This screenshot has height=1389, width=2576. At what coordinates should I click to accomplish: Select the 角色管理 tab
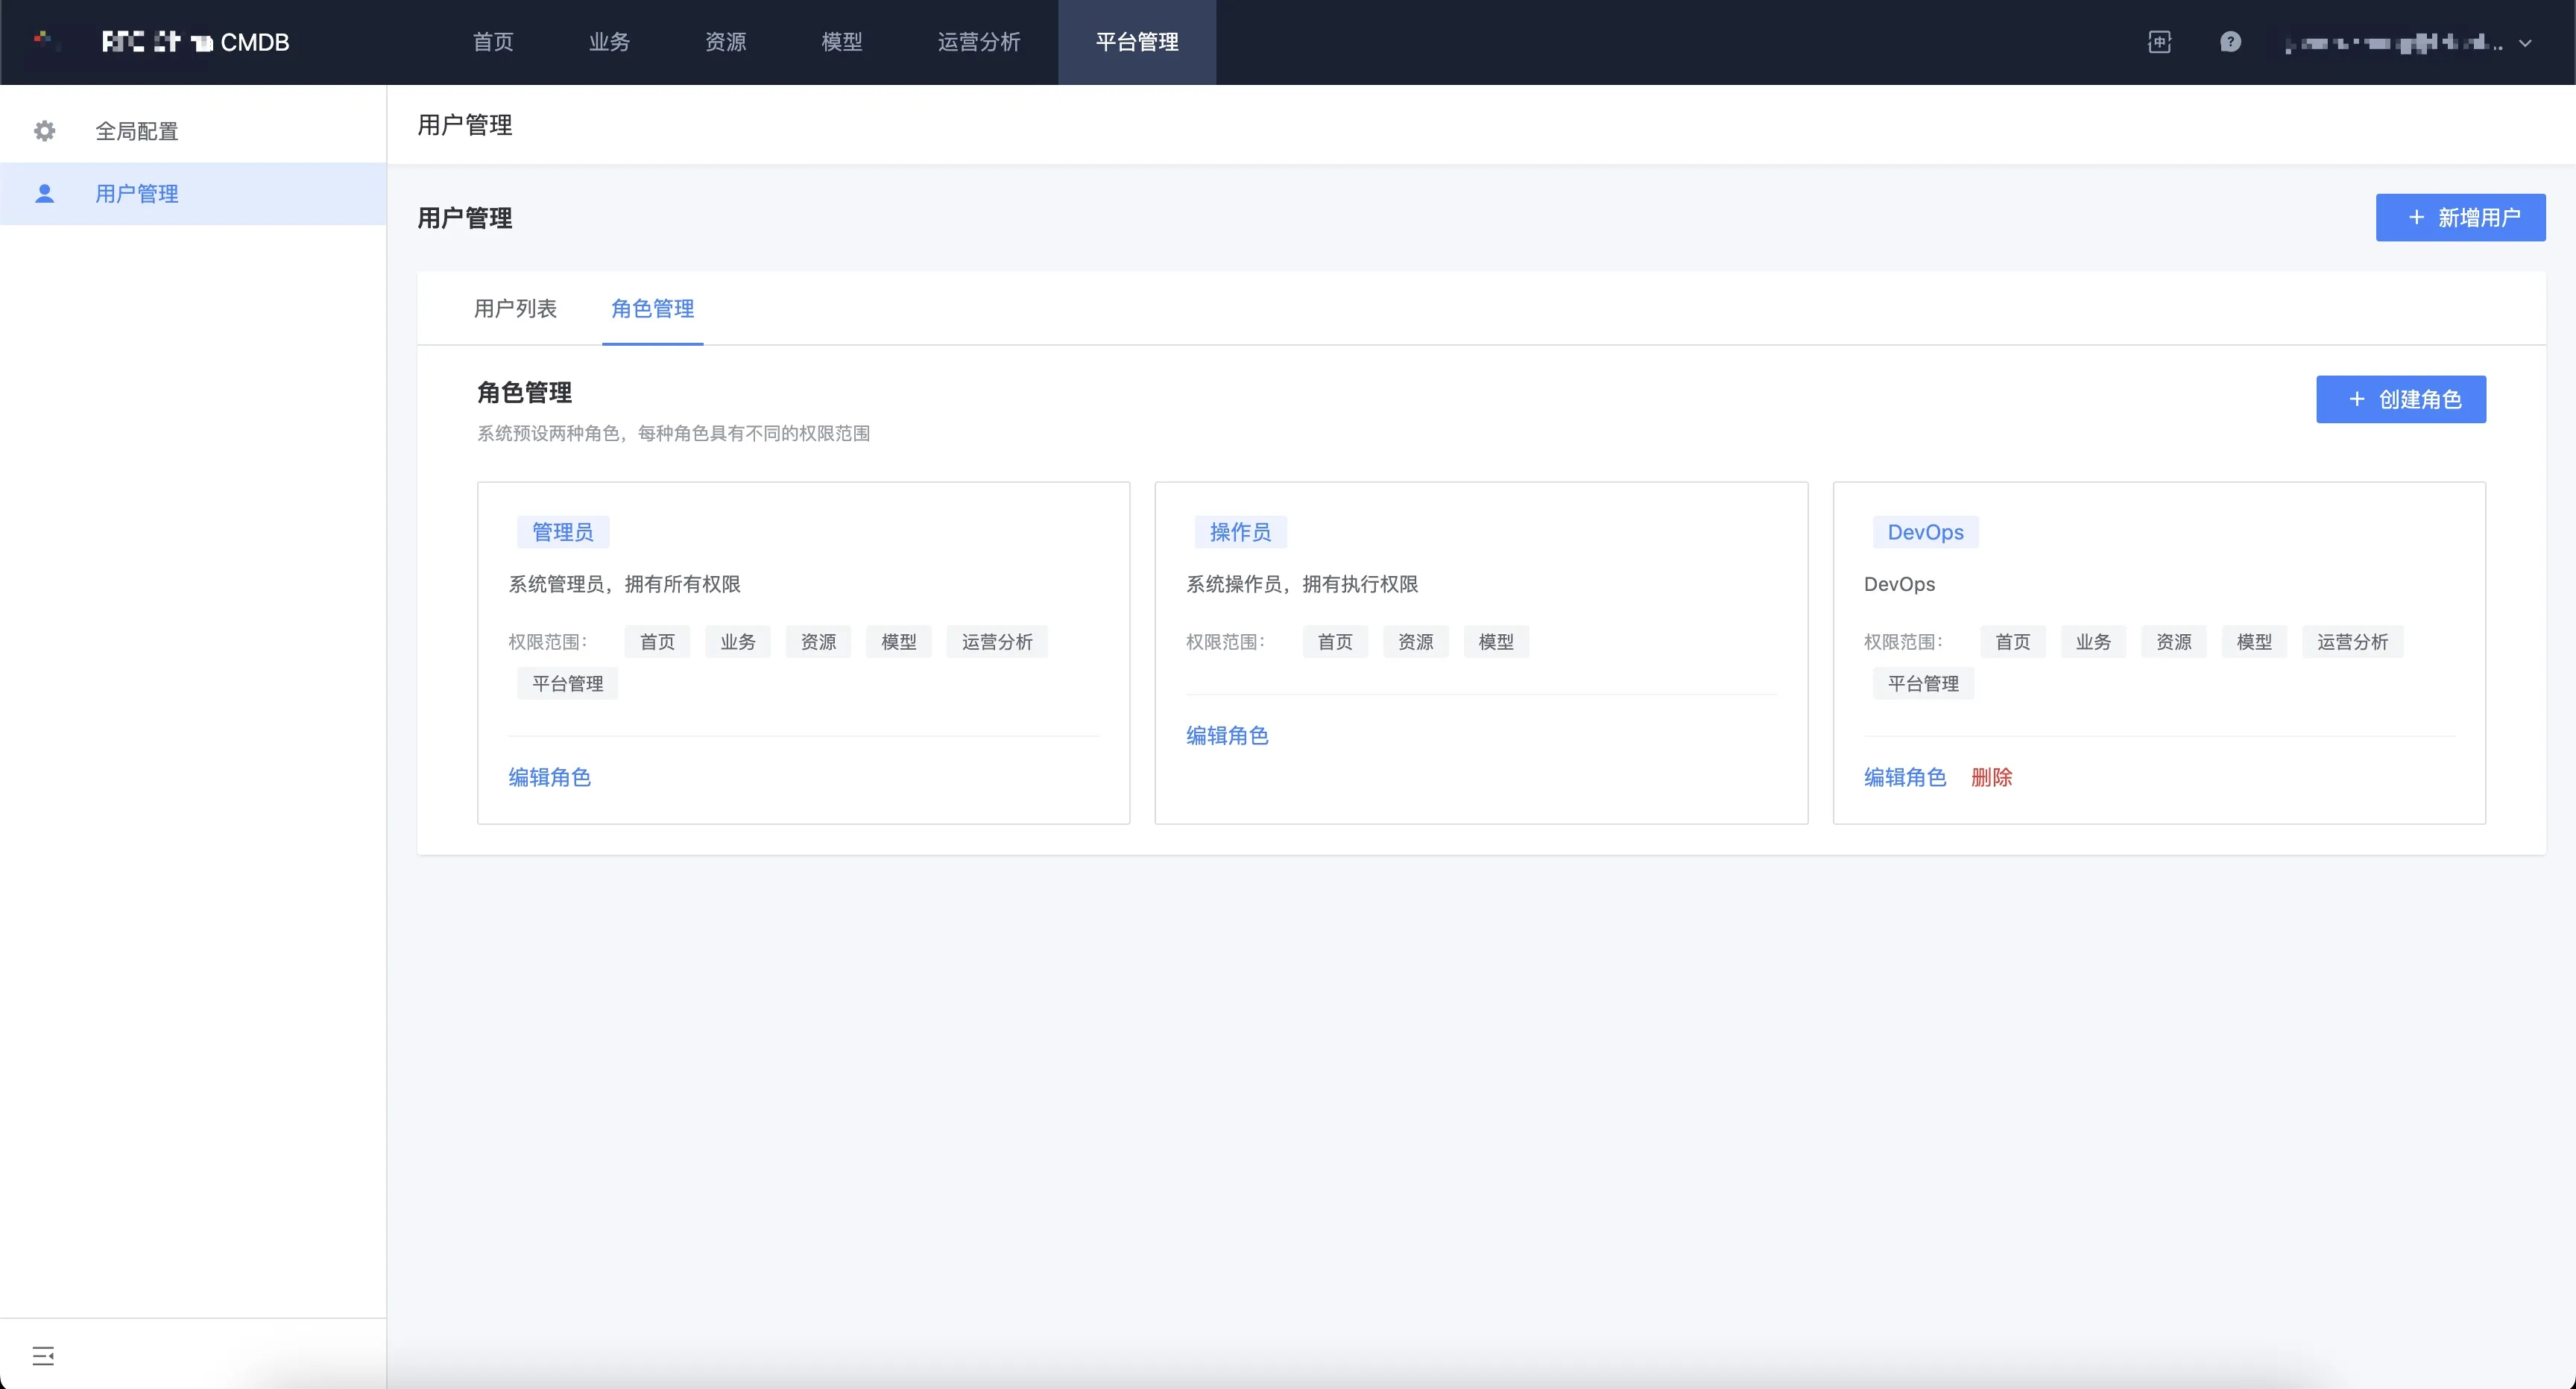pyautogui.click(x=652, y=309)
